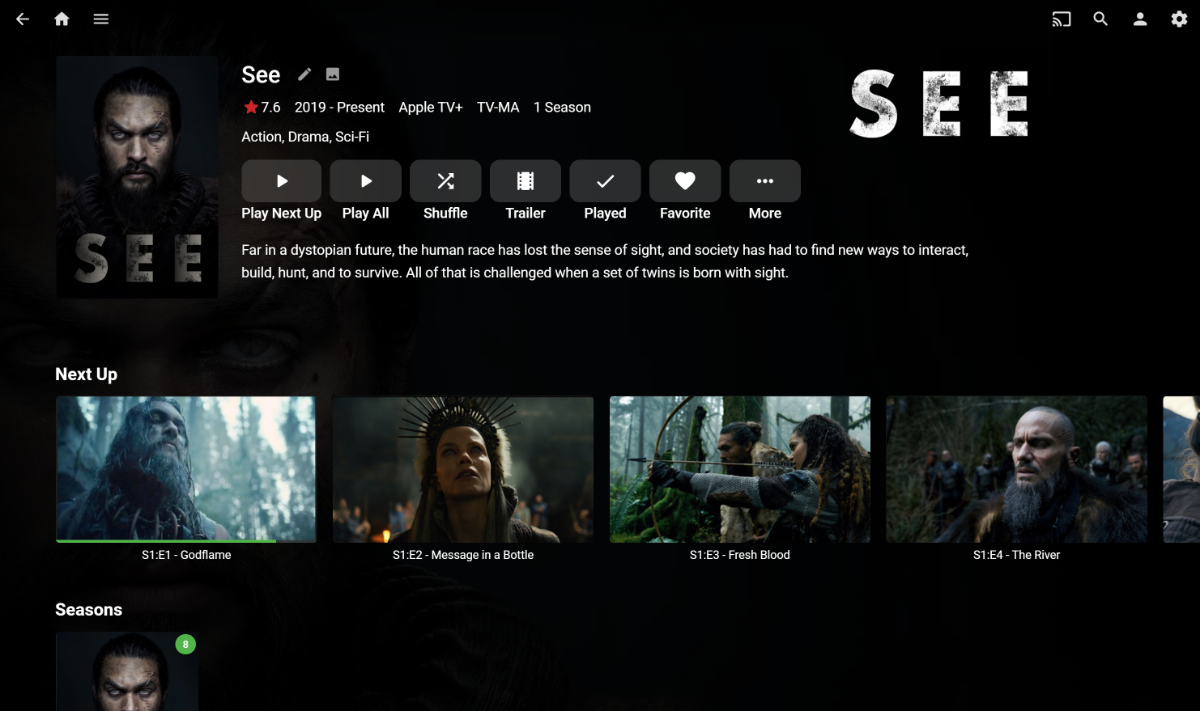Edit metadata with the pencil icon

(x=305, y=74)
